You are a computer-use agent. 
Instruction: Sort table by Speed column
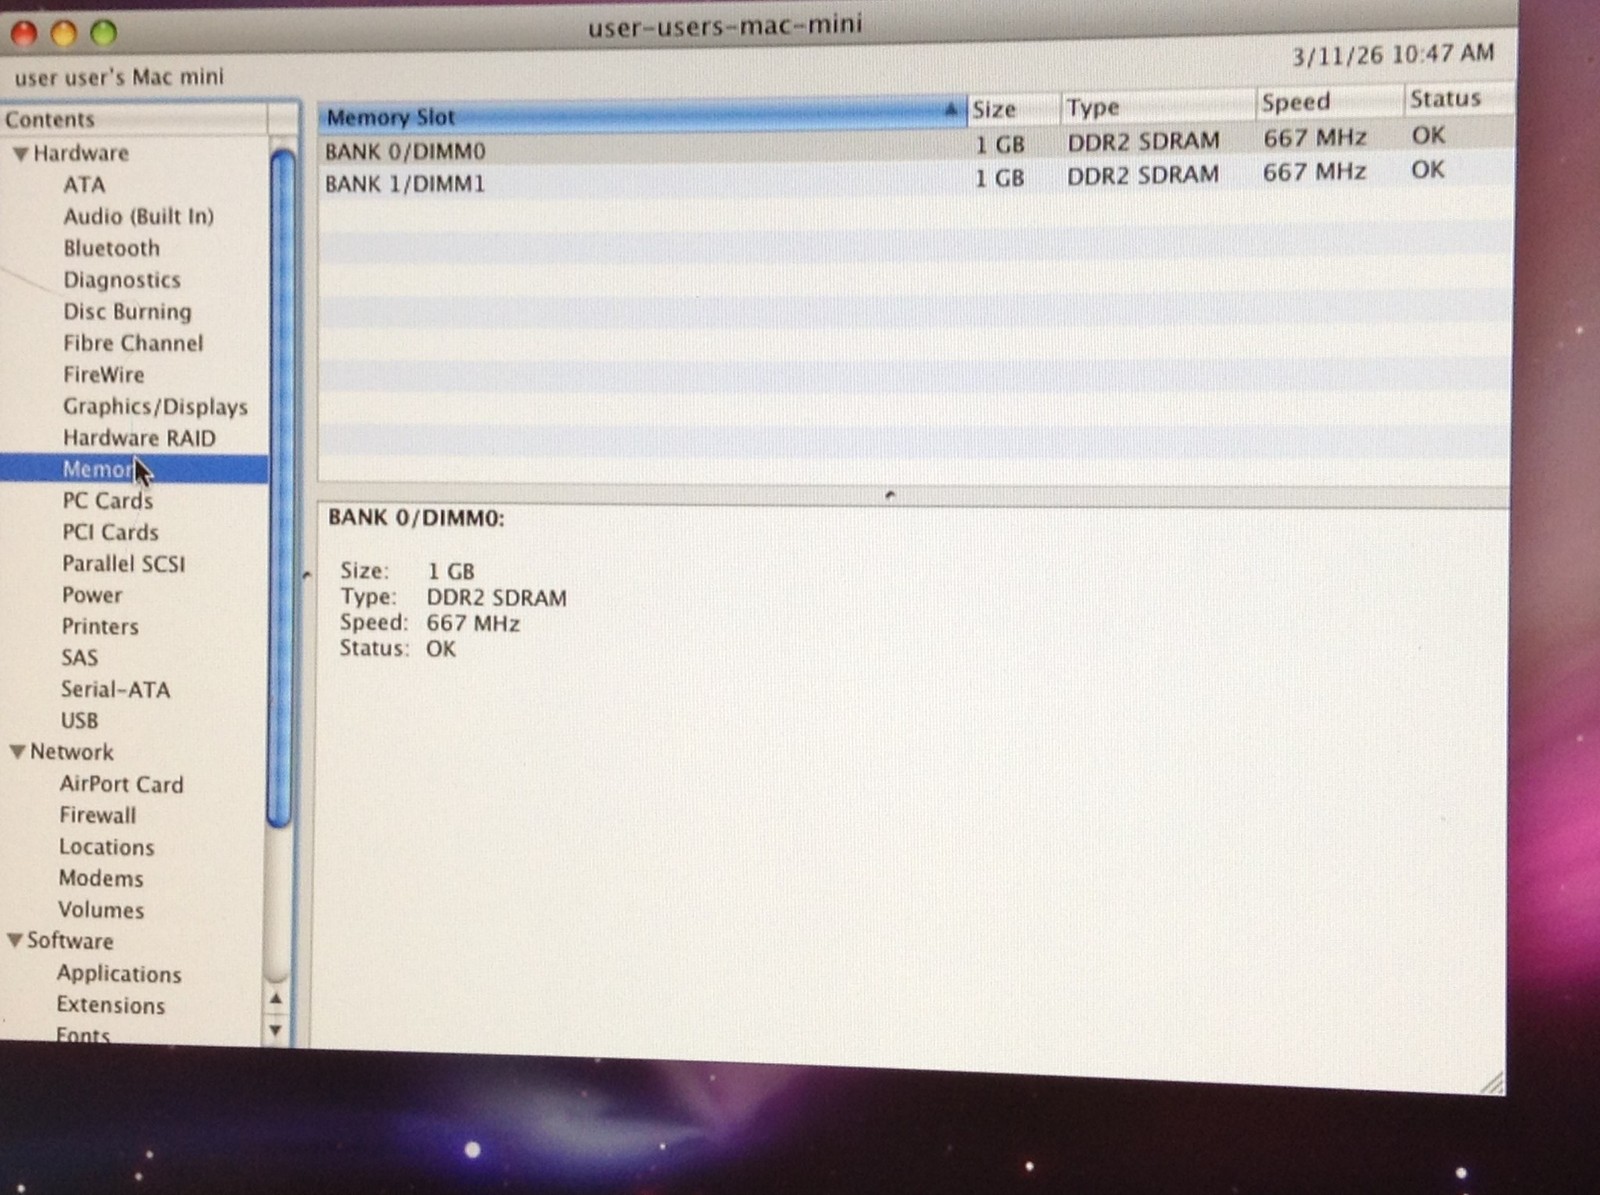(1329, 101)
